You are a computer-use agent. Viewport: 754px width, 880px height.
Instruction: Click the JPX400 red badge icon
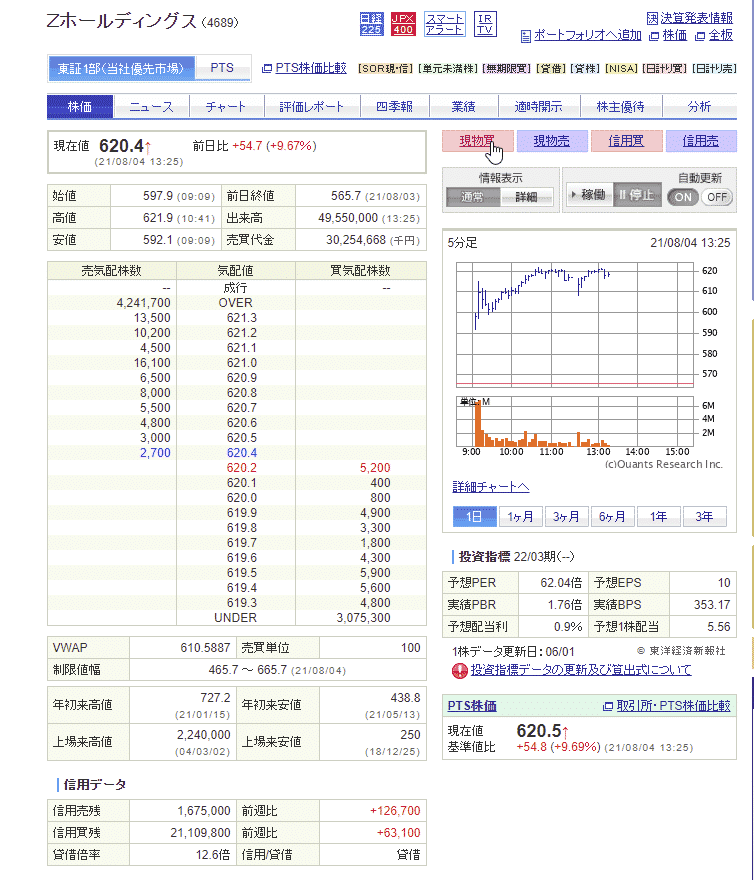click(x=403, y=24)
